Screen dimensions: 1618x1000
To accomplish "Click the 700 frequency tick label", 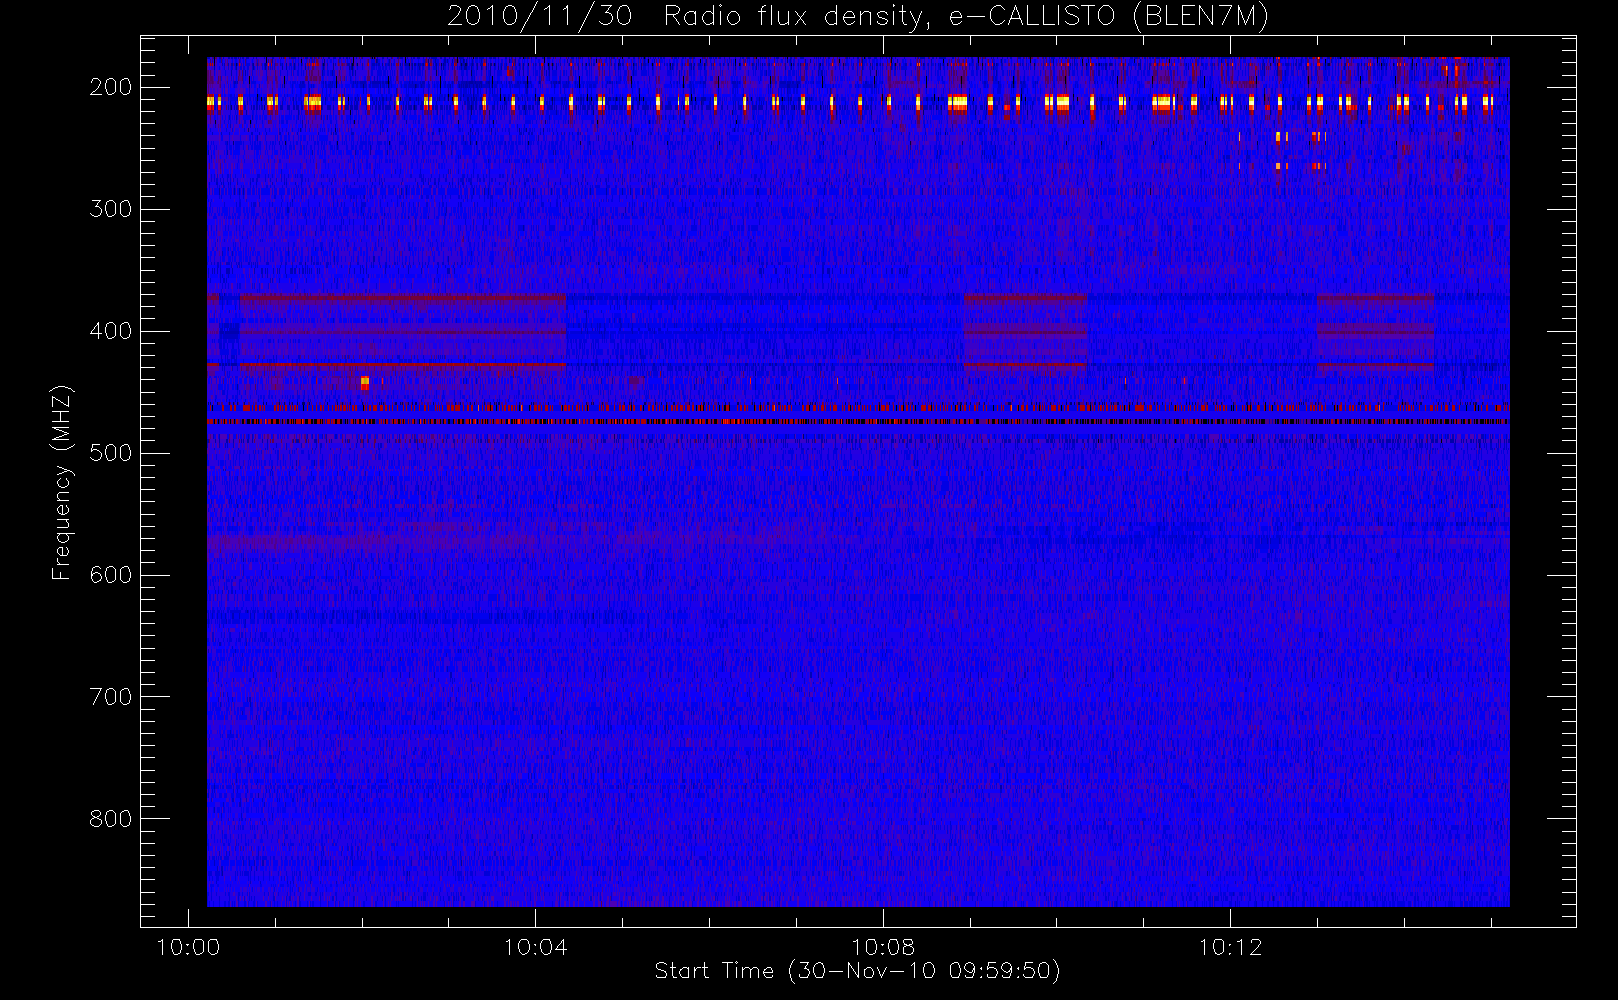I will 111,697.
